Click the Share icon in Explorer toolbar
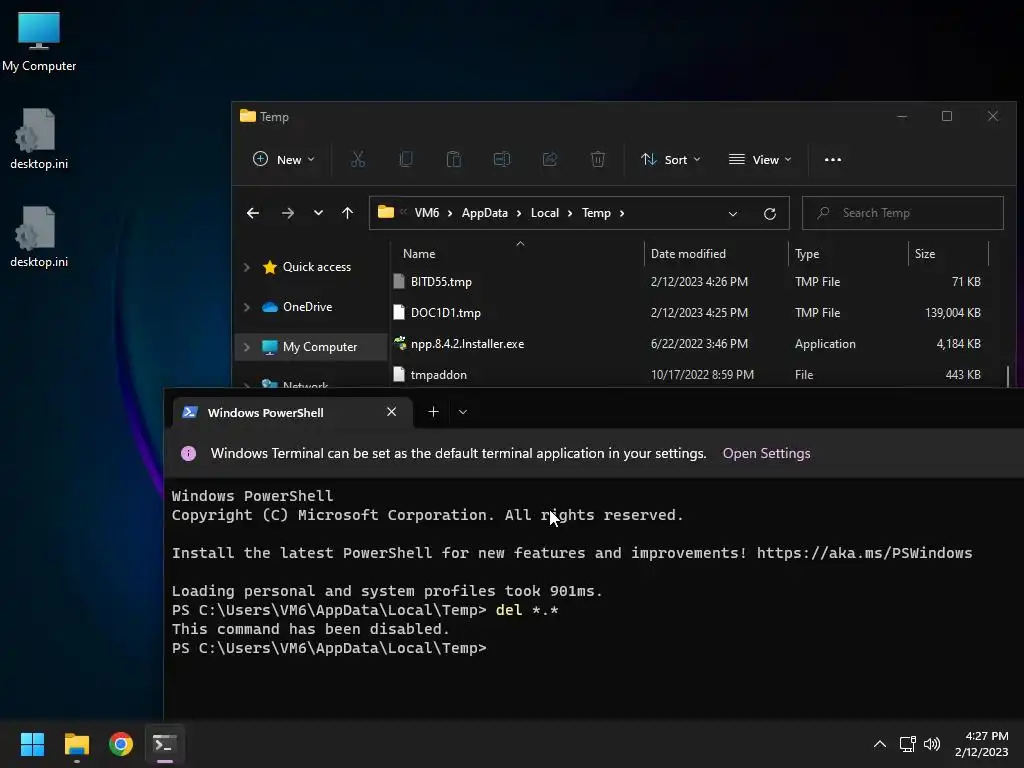This screenshot has height=768, width=1024. point(550,159)
